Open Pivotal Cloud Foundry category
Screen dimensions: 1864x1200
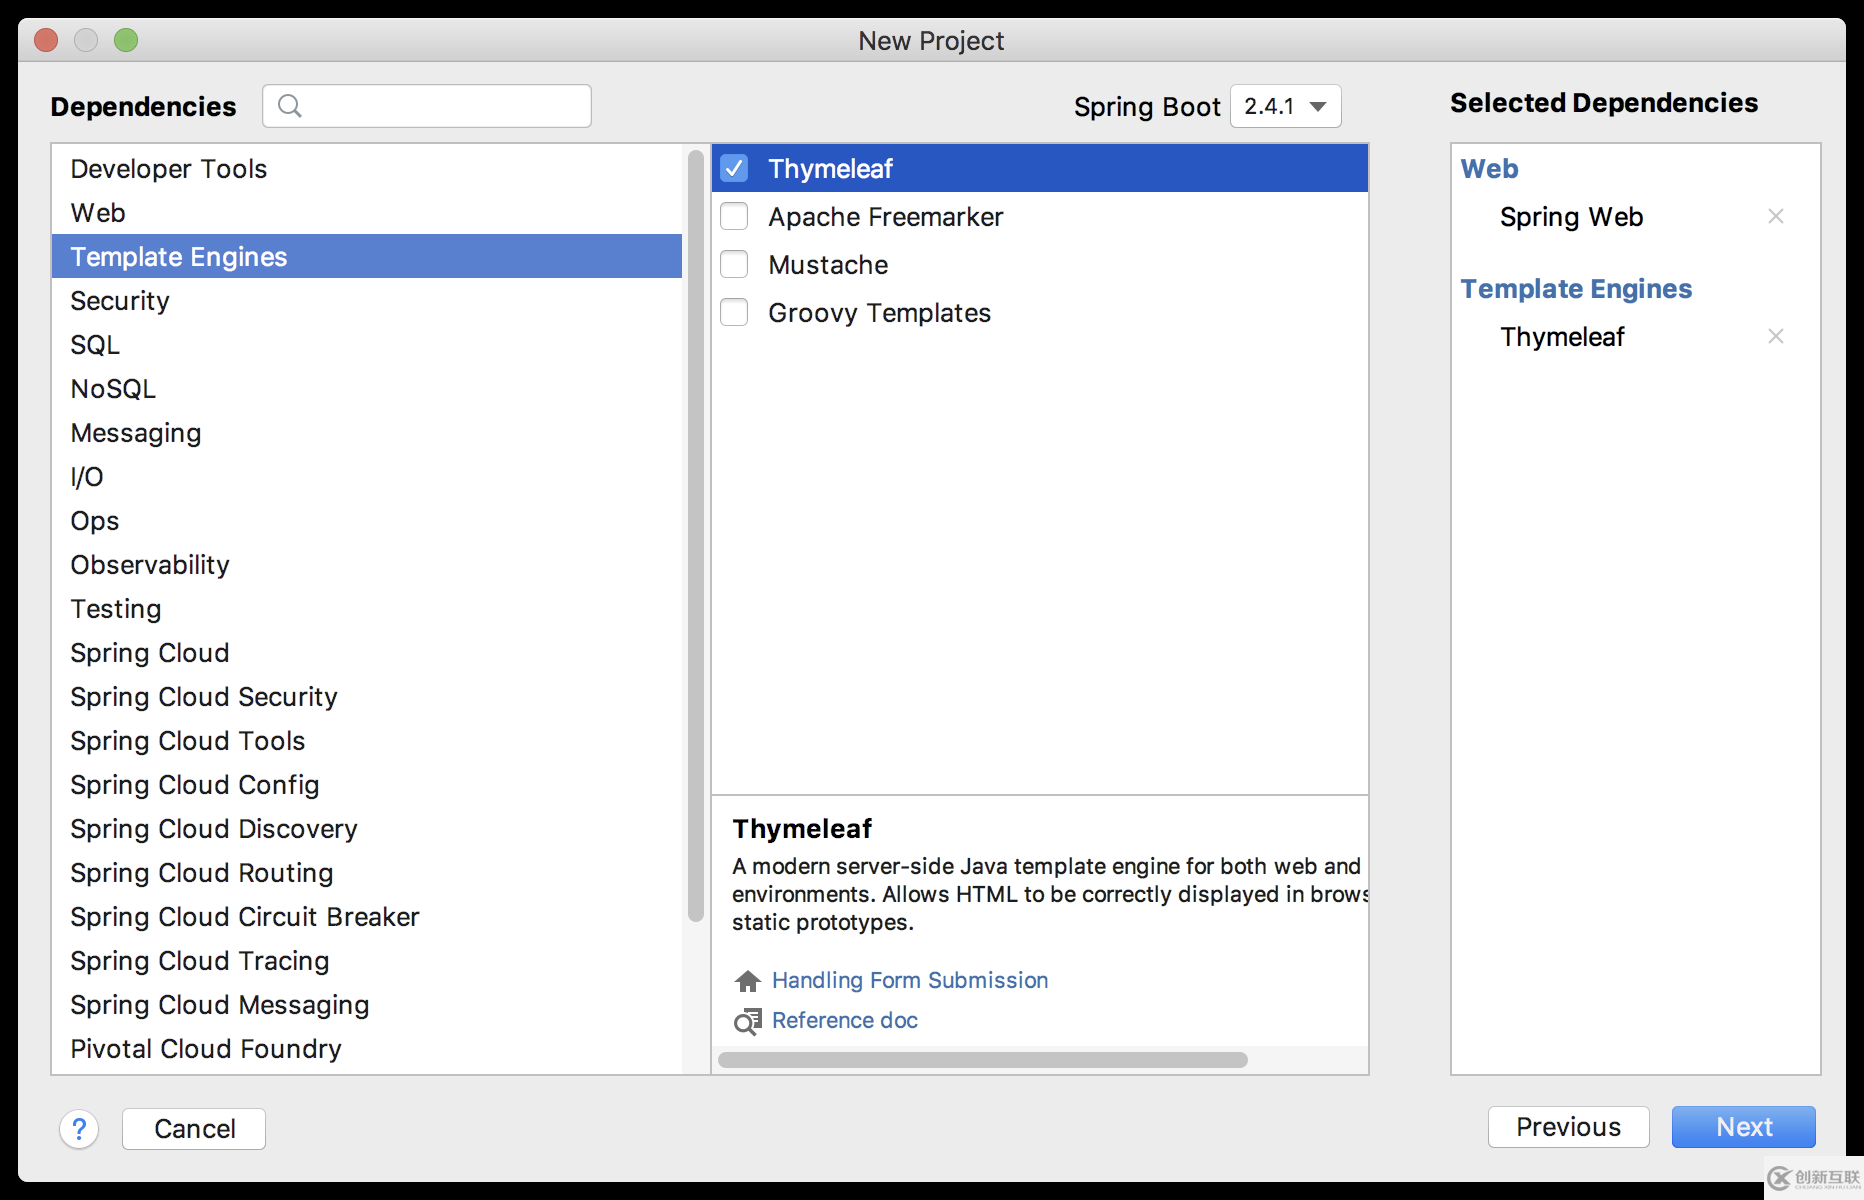point(367,1048)
